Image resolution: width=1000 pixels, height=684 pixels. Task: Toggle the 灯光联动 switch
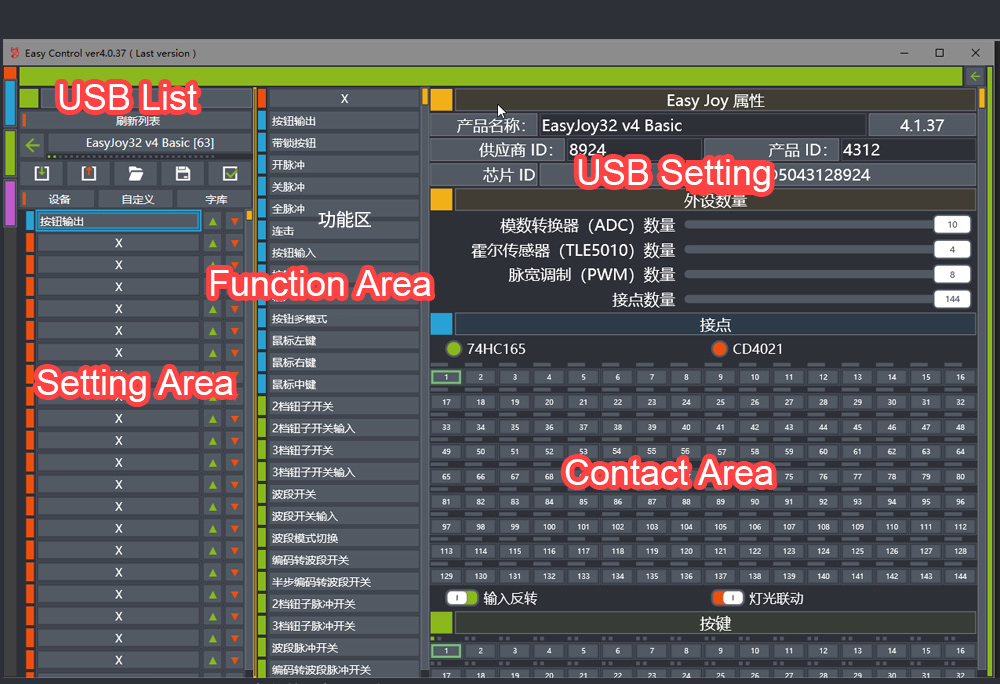(x=727, y=598)
